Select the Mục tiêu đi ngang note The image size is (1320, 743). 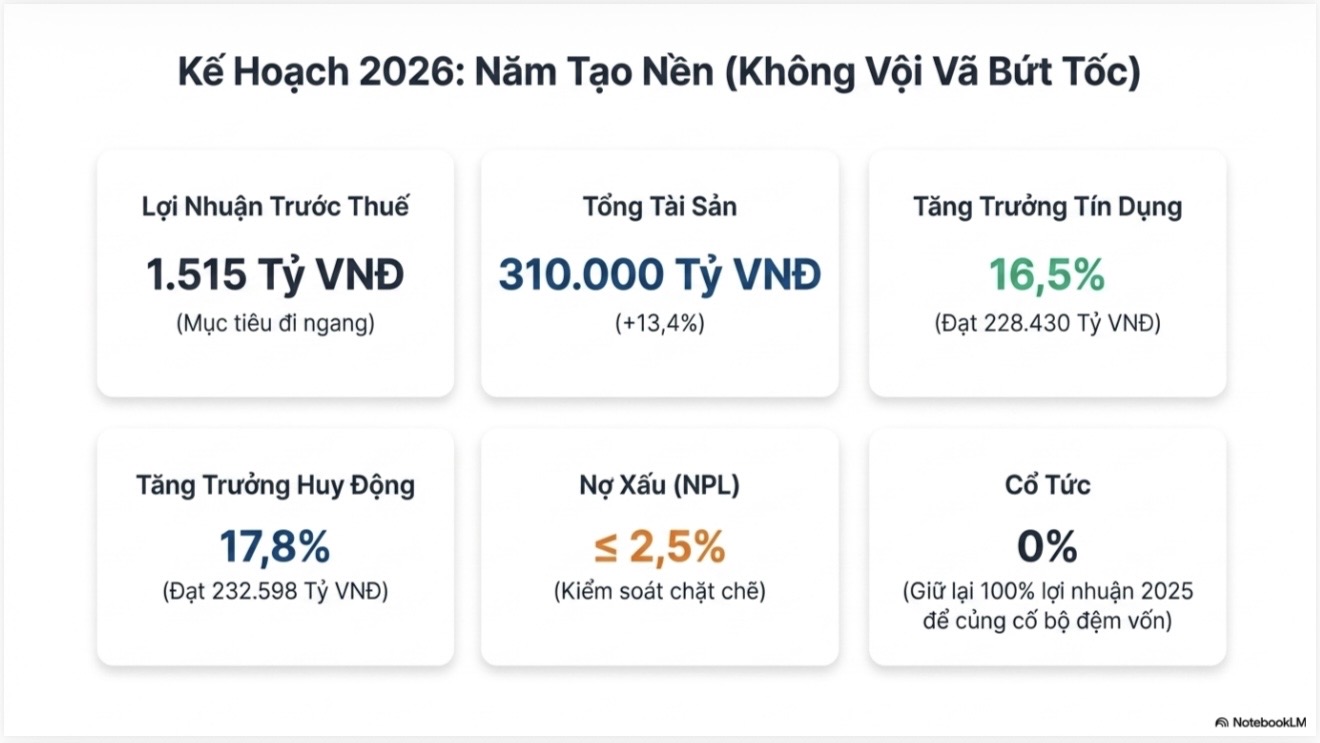pos(275,324)
